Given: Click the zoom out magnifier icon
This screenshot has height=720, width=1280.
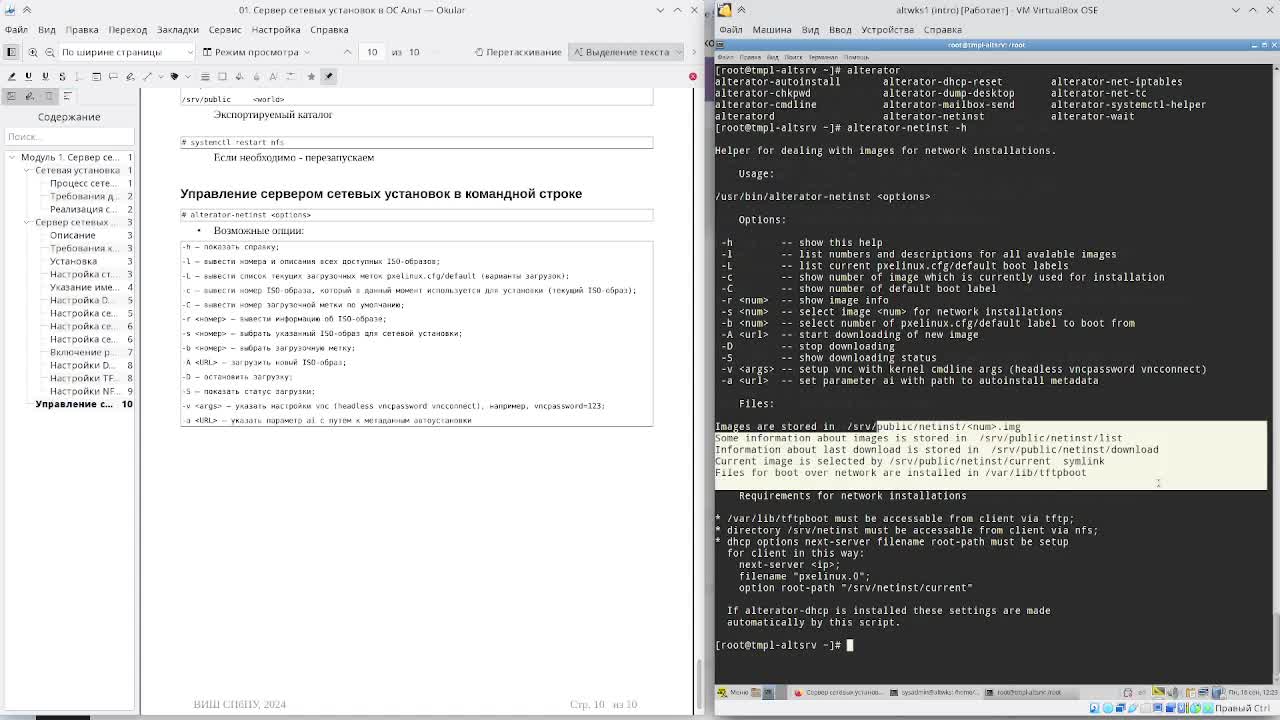Looking at the screenshot, I should pos(50,51).
